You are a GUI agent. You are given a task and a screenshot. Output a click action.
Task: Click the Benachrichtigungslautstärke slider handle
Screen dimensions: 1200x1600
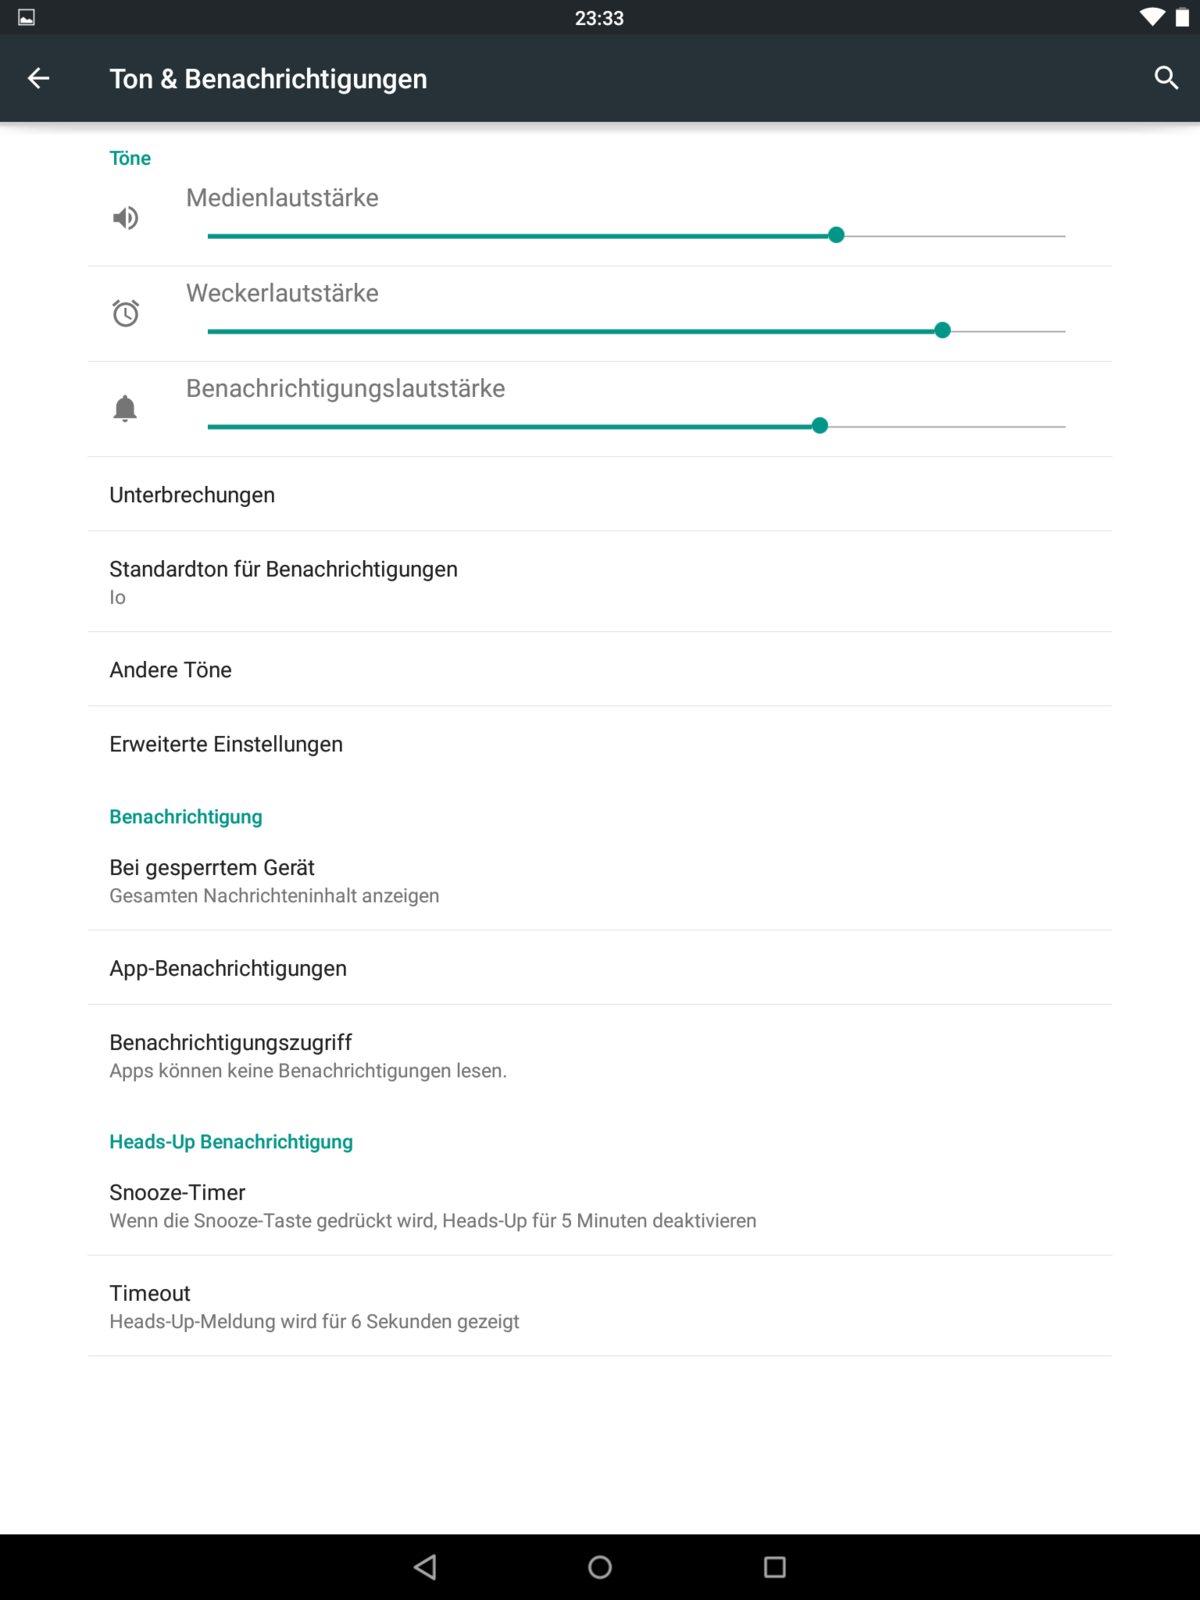(x=820, y=426)
